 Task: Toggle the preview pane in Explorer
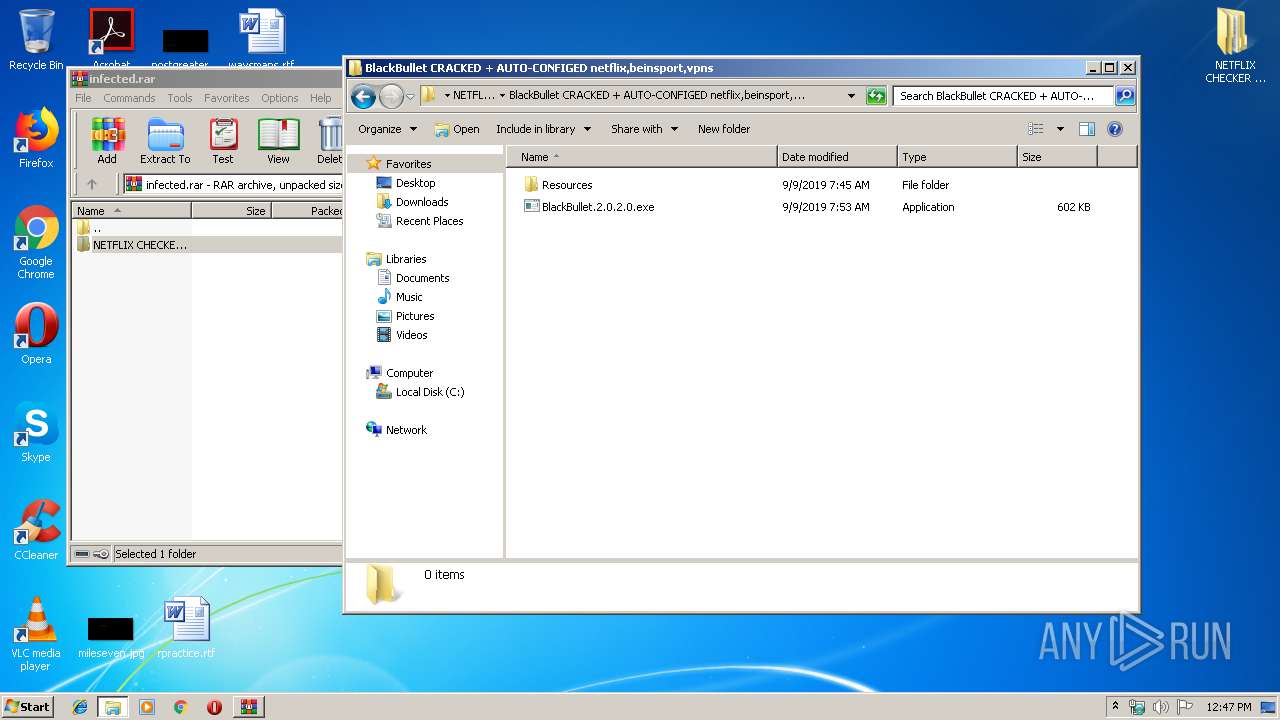[1087, 129]
